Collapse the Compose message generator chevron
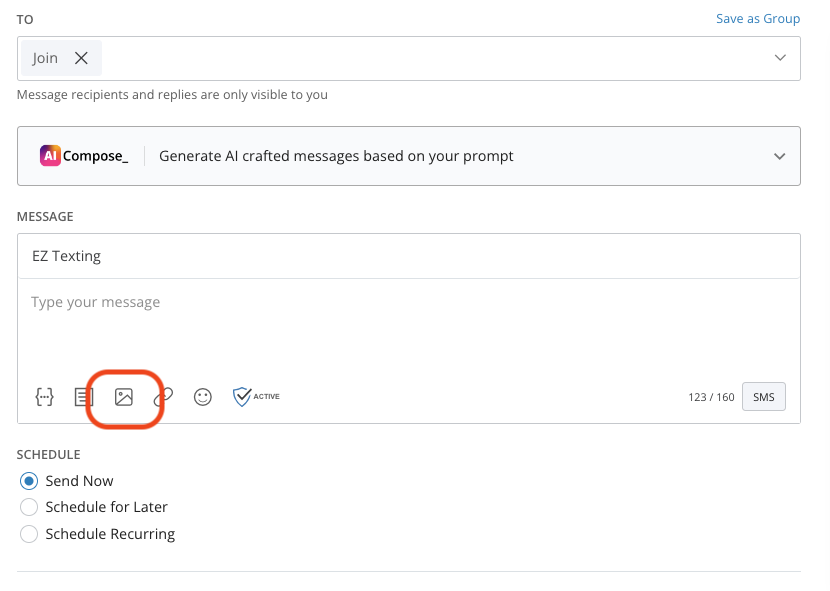Image resolution: width=830 pixels, height=591 pixels. 781,156
